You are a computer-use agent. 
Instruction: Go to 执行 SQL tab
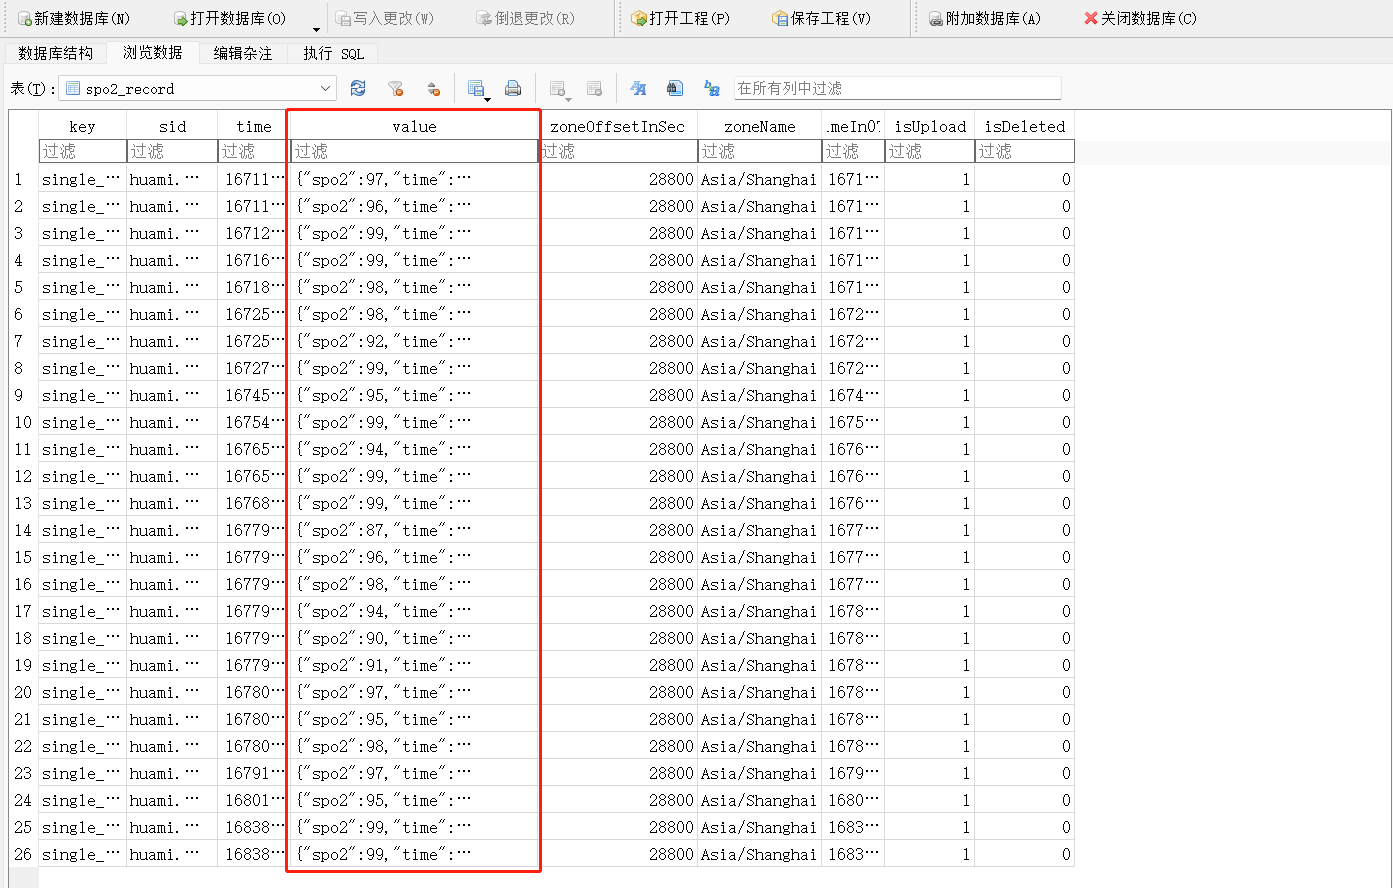pos(334,53)
